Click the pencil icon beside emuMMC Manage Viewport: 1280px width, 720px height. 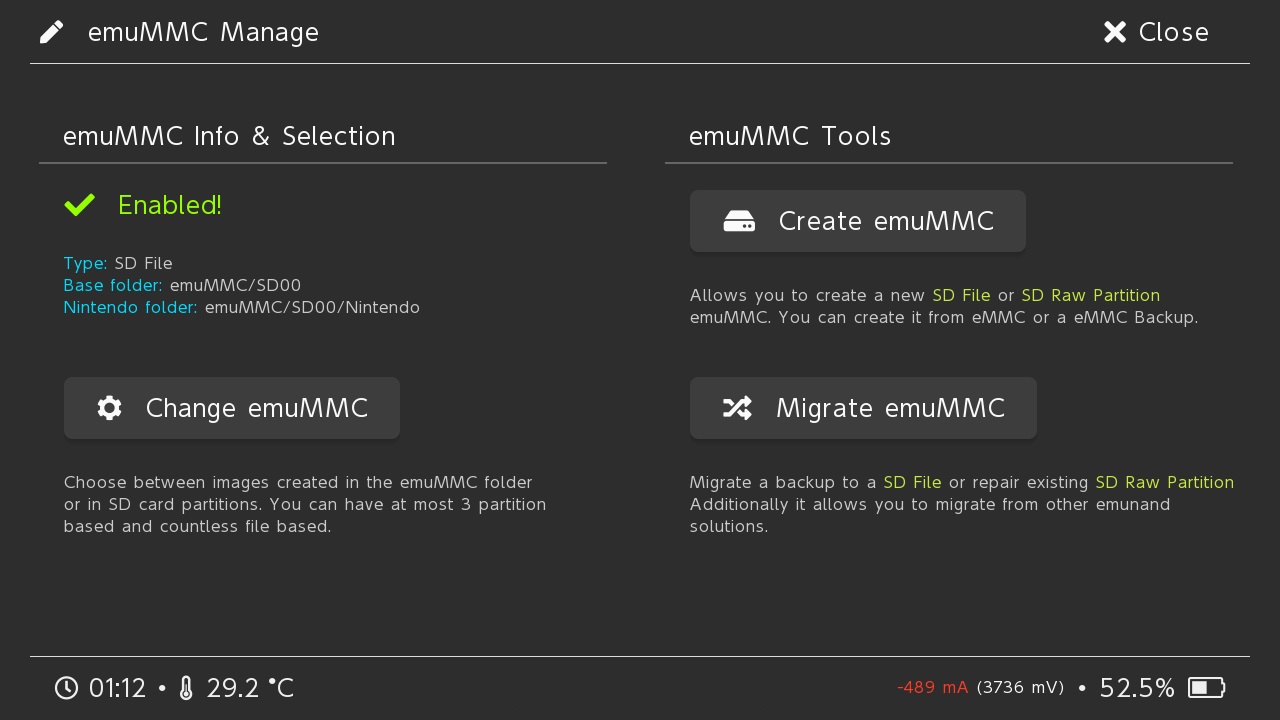52,32
